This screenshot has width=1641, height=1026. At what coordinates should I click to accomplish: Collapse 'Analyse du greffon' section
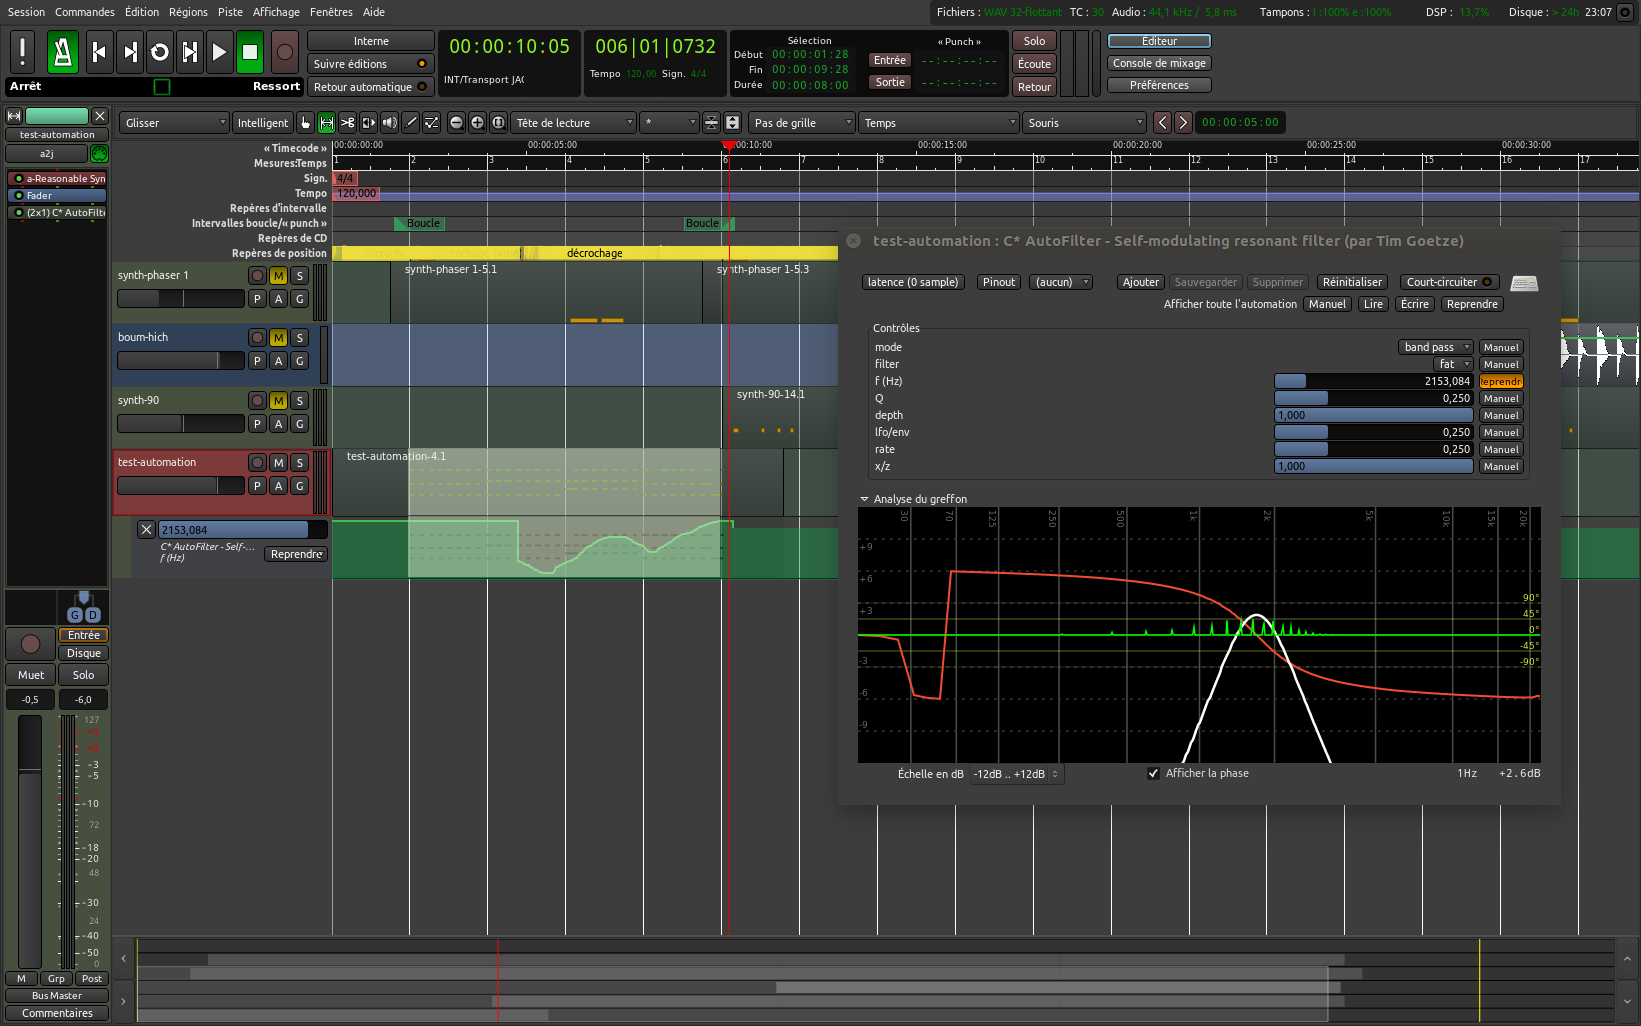[864, 499]
